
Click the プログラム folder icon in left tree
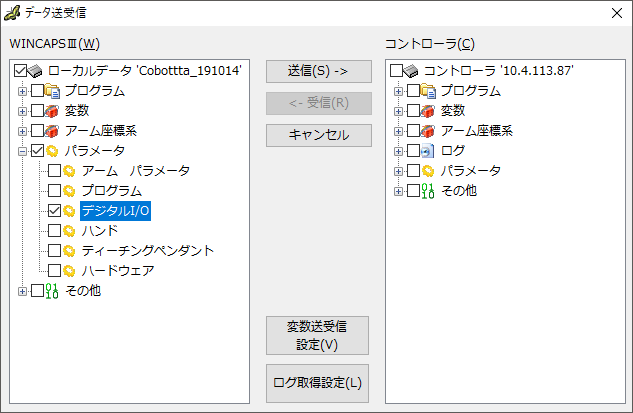pos(53,91)
